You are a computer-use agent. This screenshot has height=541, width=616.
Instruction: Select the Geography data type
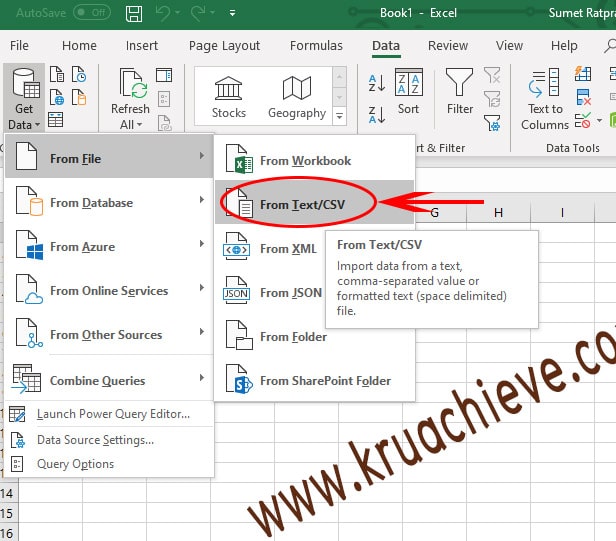point(297,97)
